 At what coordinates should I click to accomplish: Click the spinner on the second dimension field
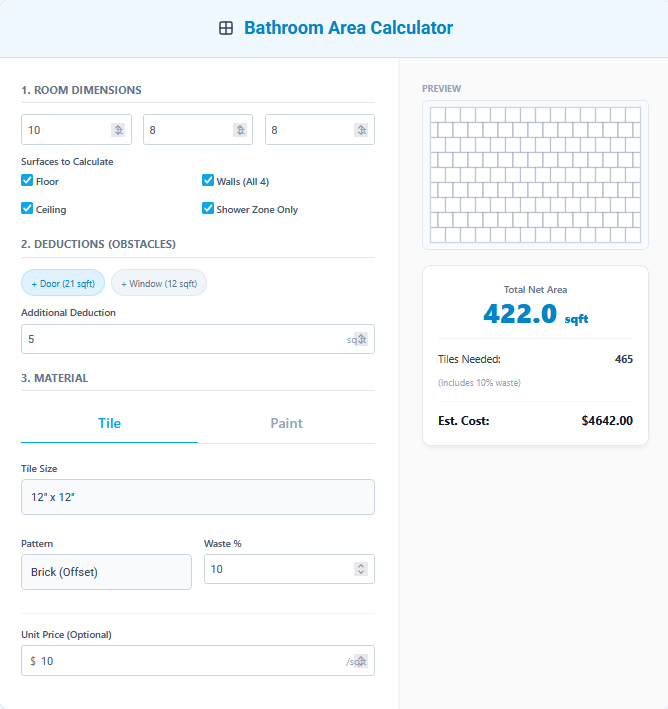point(240,130)
